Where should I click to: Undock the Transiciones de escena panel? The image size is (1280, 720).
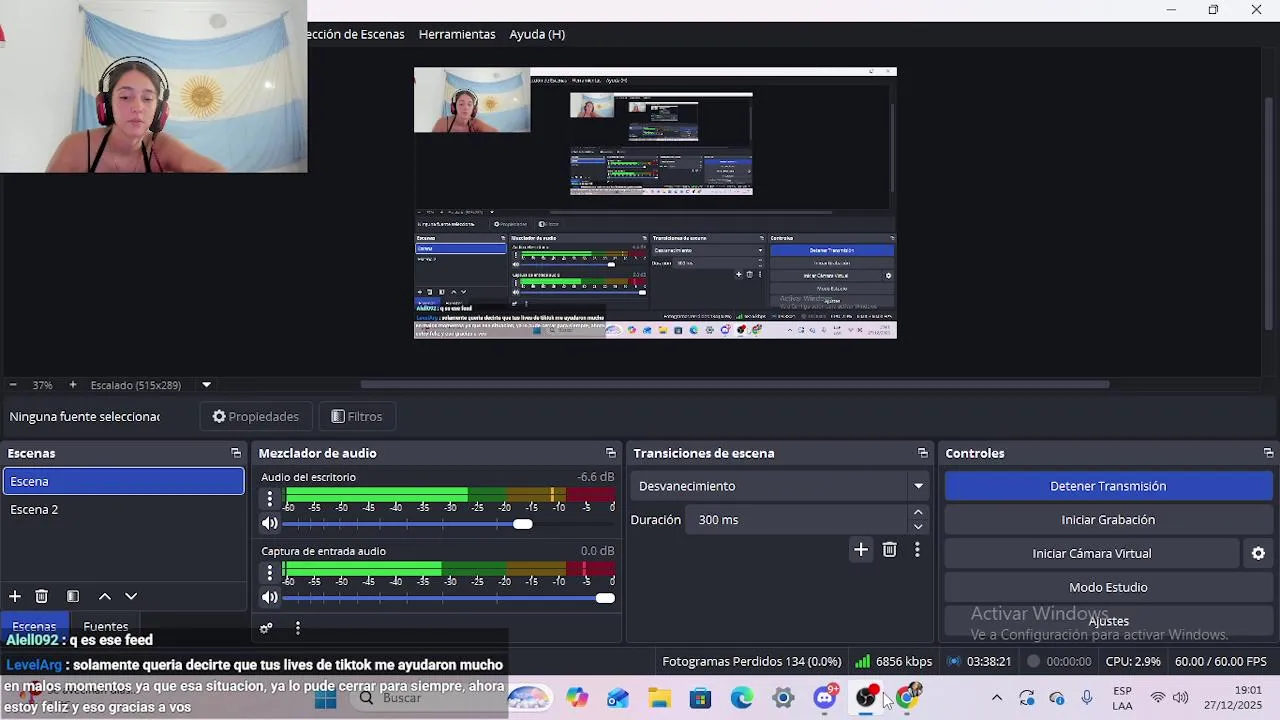tap(922, 453)
